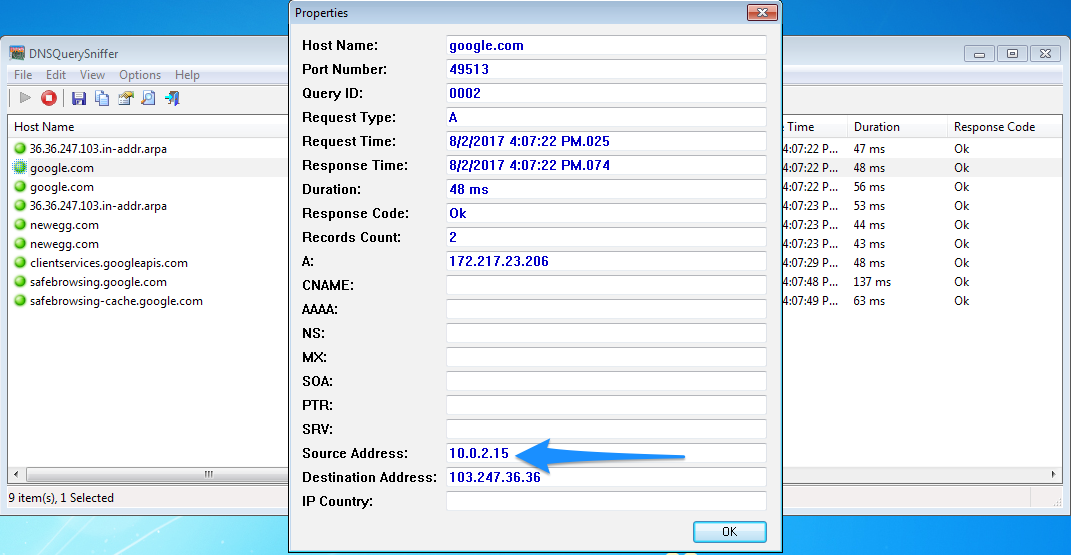
Task: Click the Request Time field
Action: tap(606, 141)
